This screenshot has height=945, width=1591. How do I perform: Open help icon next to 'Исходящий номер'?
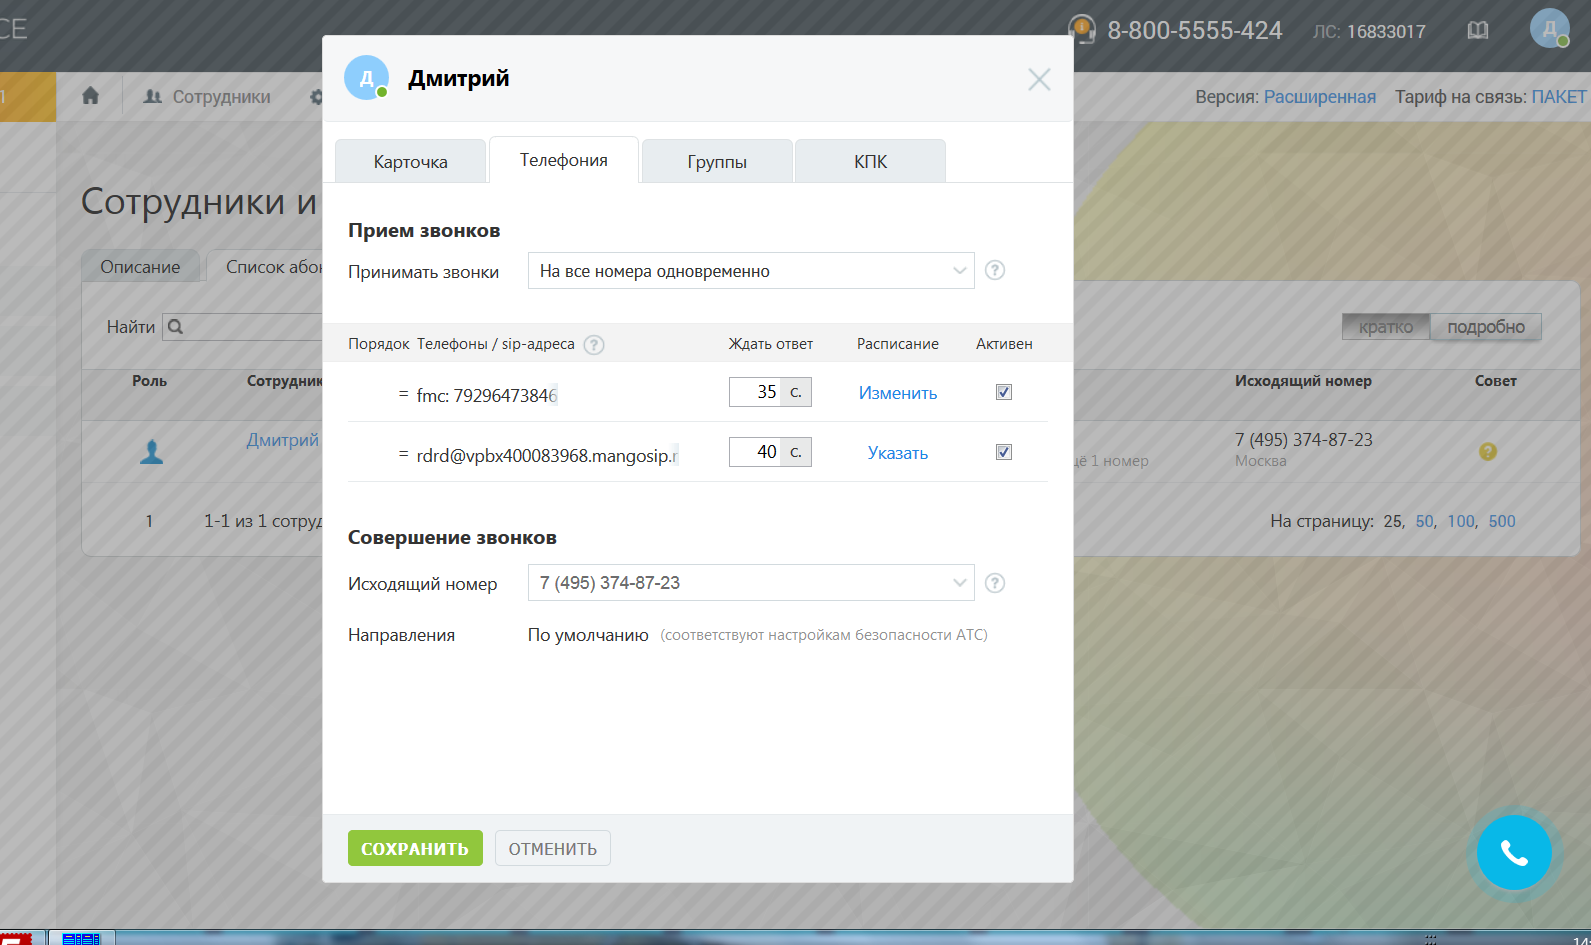click(x=994, y=583)
